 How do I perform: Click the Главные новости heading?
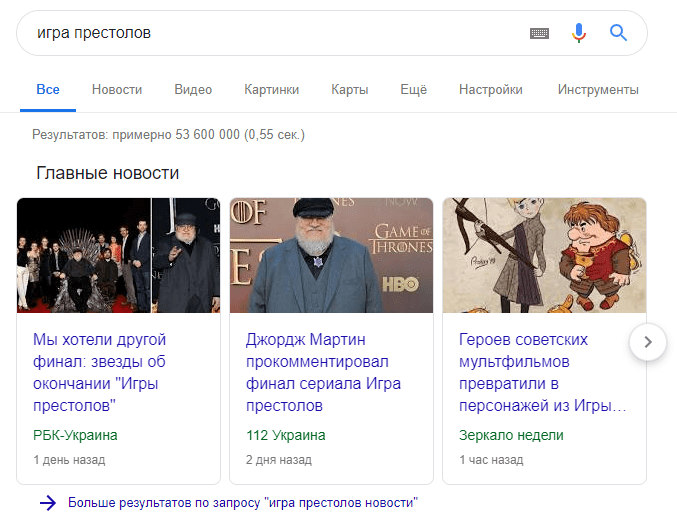108,173
